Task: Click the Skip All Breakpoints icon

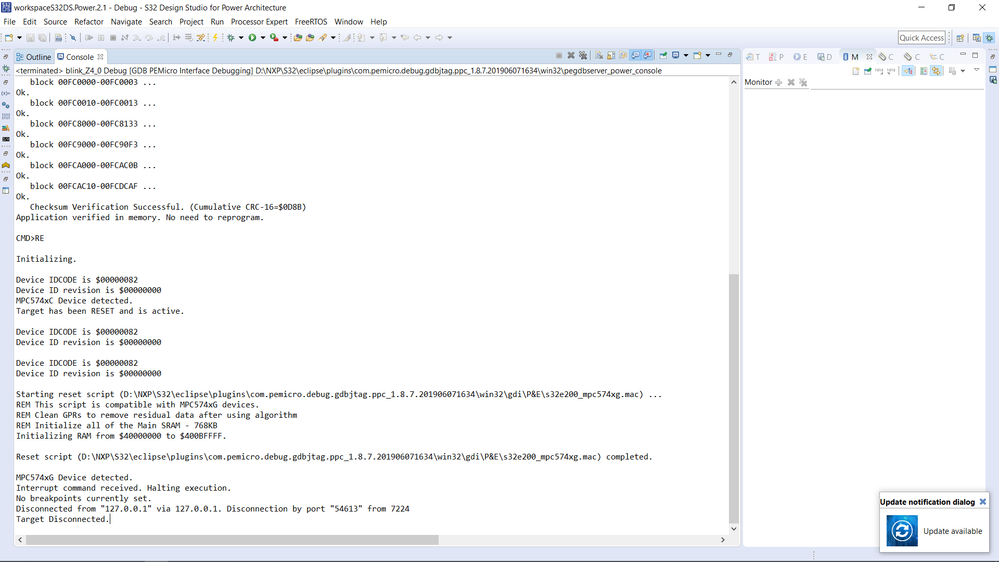Action: pyautogui.click(x=73, y=38)
